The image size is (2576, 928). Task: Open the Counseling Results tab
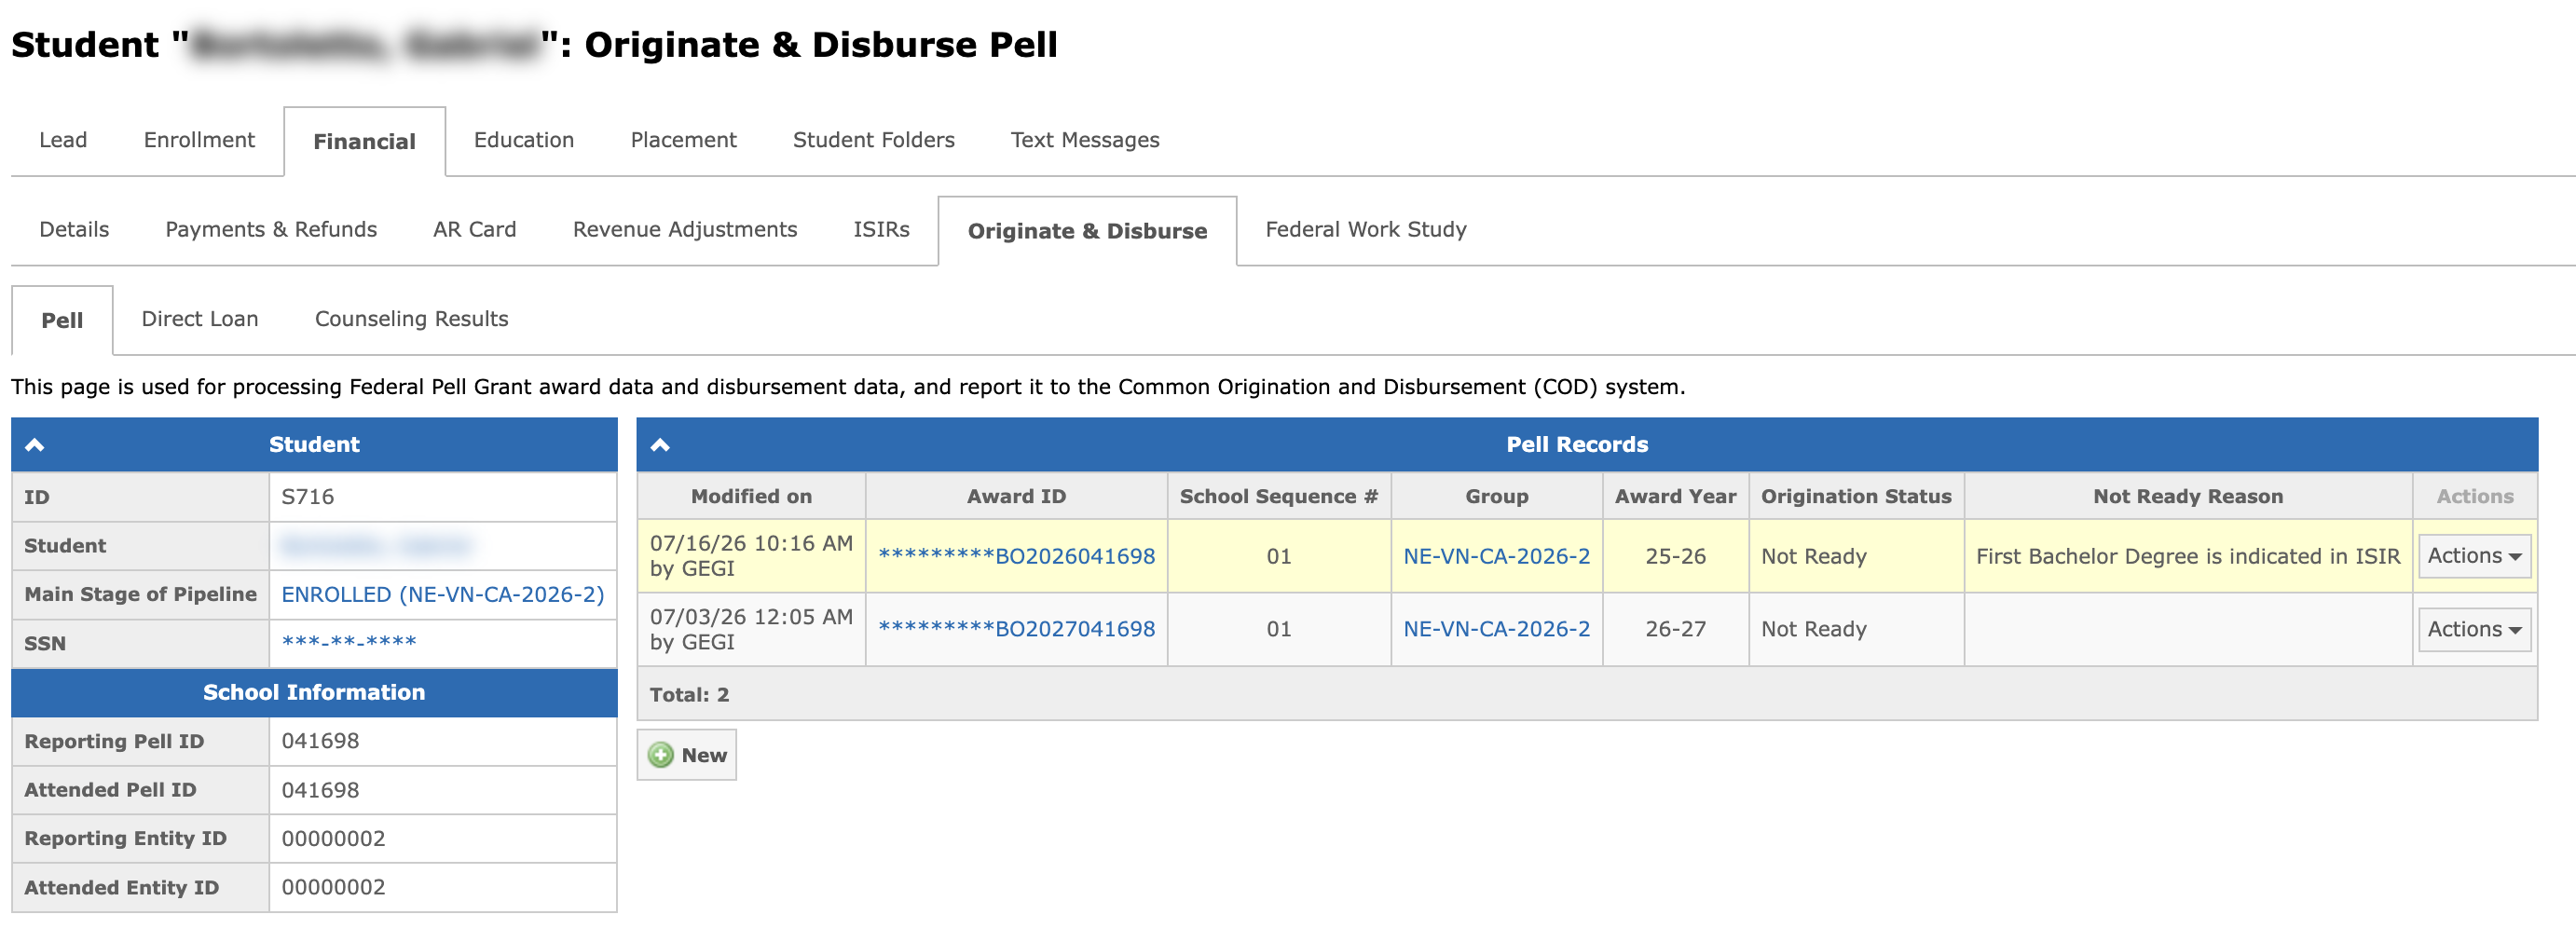[411, 319]
